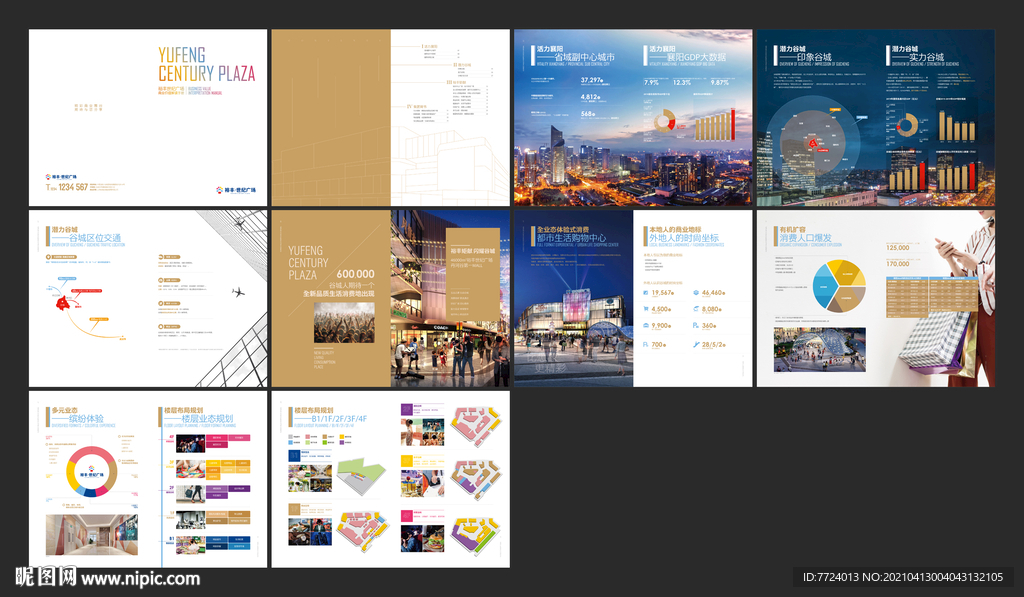Image resolution: width=1024 pixels, height=597 pixels.
Task: Click the Yufeng logo on the cover bottom right
Action: click(x=235, y=189)
